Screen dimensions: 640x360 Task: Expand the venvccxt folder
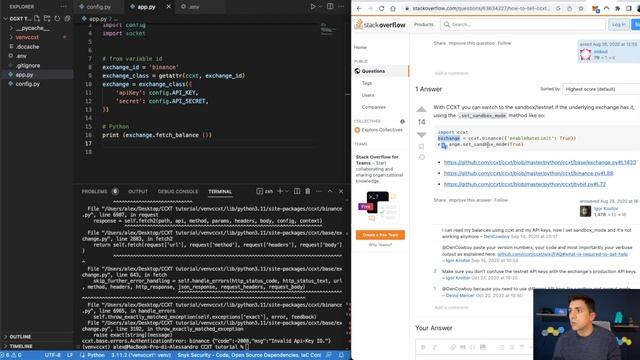27,37
